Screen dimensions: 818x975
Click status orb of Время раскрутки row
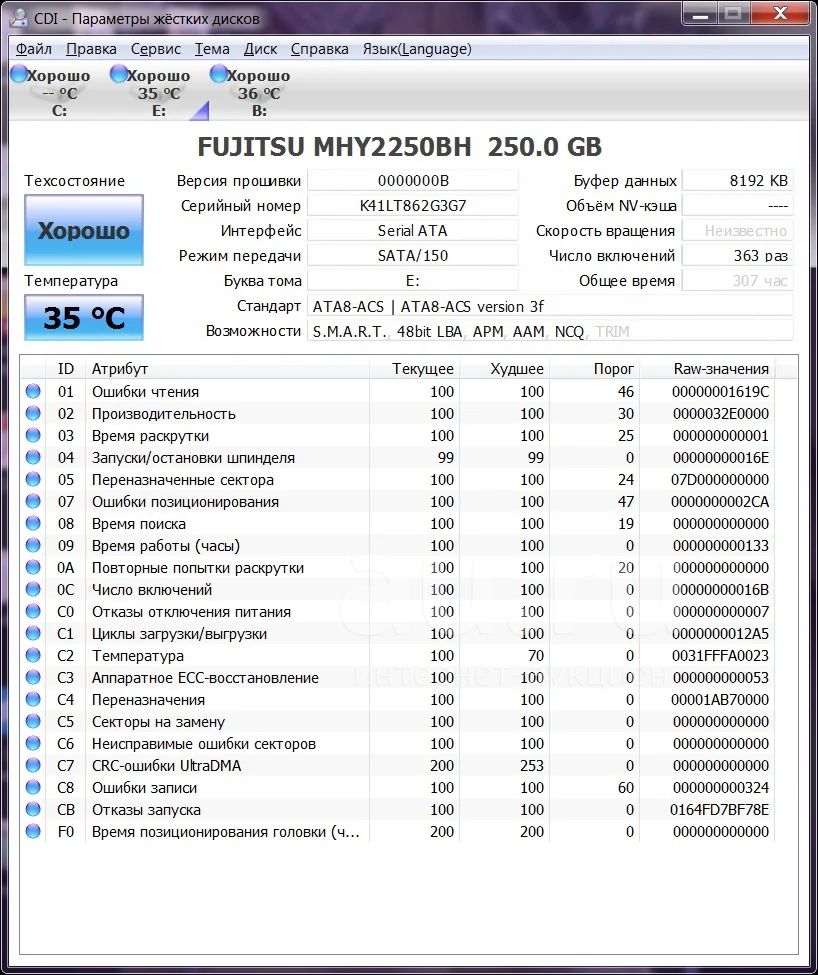point(33,435)
